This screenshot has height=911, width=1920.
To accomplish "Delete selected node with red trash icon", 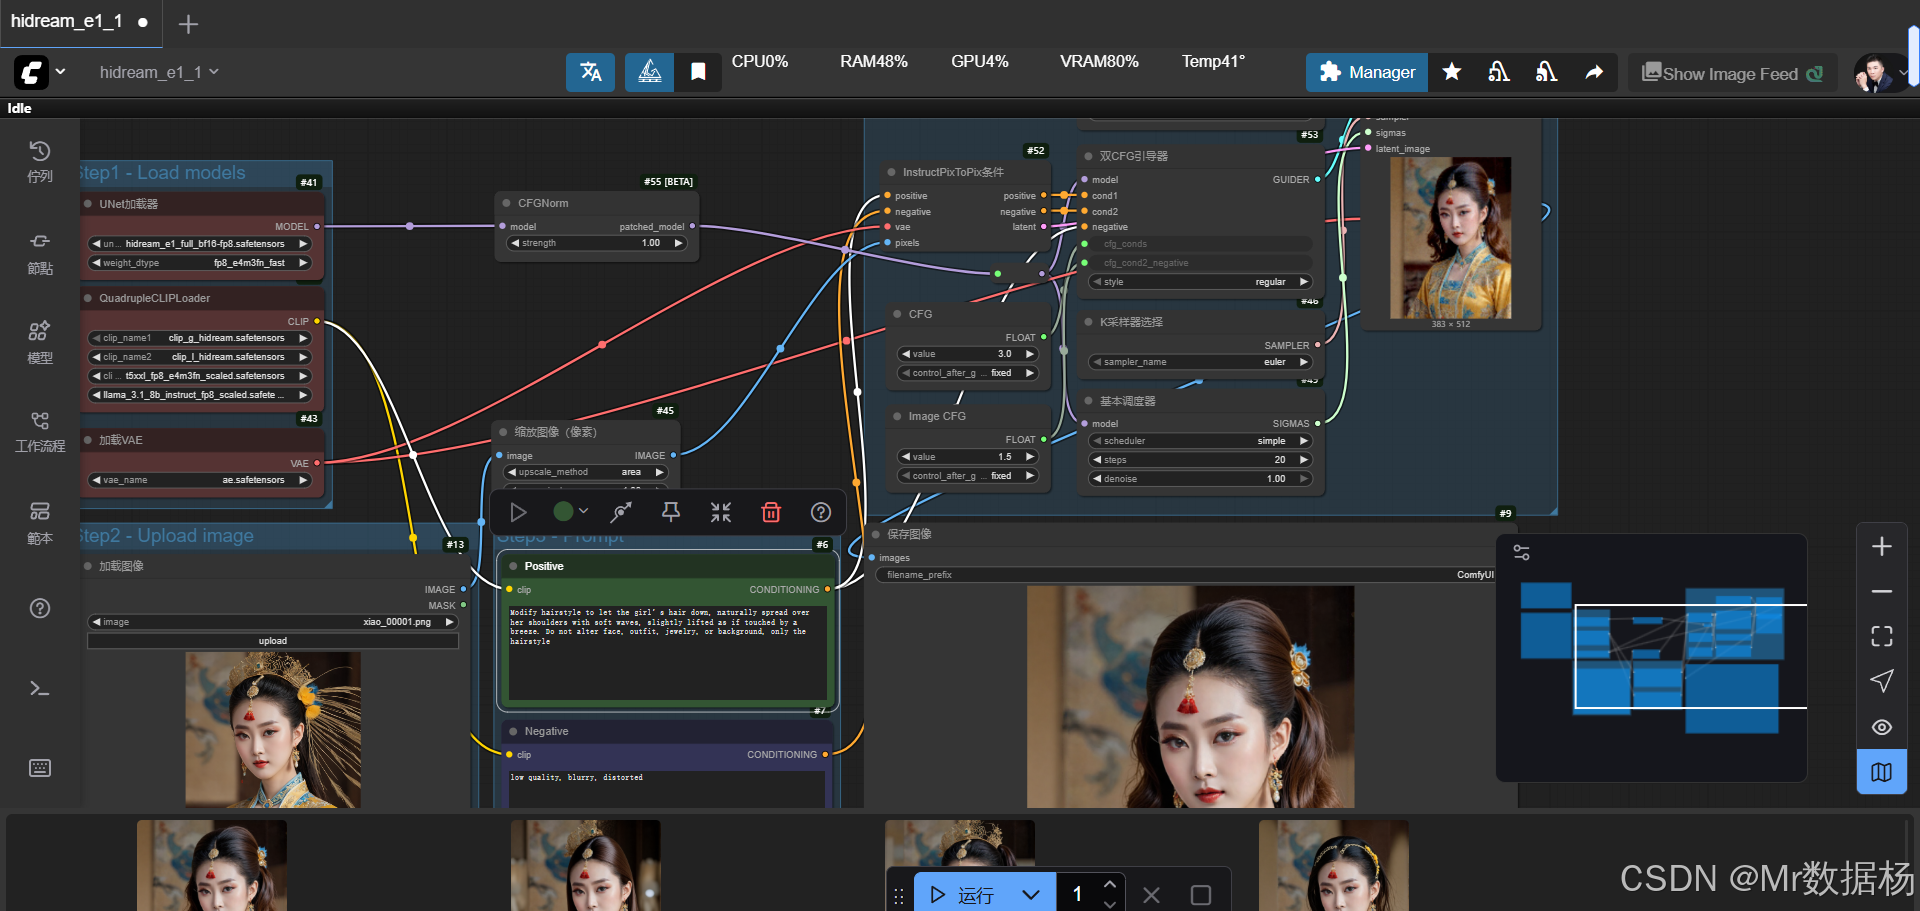I will [771, 512].
